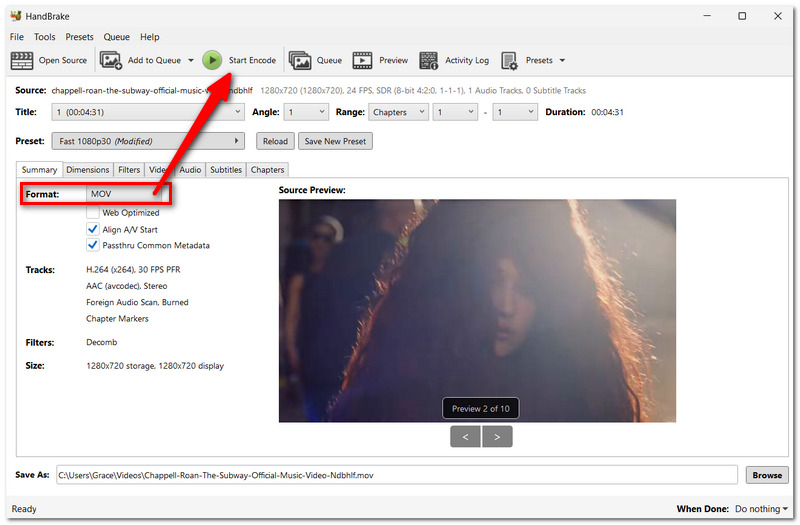800x525 pixels.
Task: Open the start chapter dropdown
Action: click(x=455, y=112)
